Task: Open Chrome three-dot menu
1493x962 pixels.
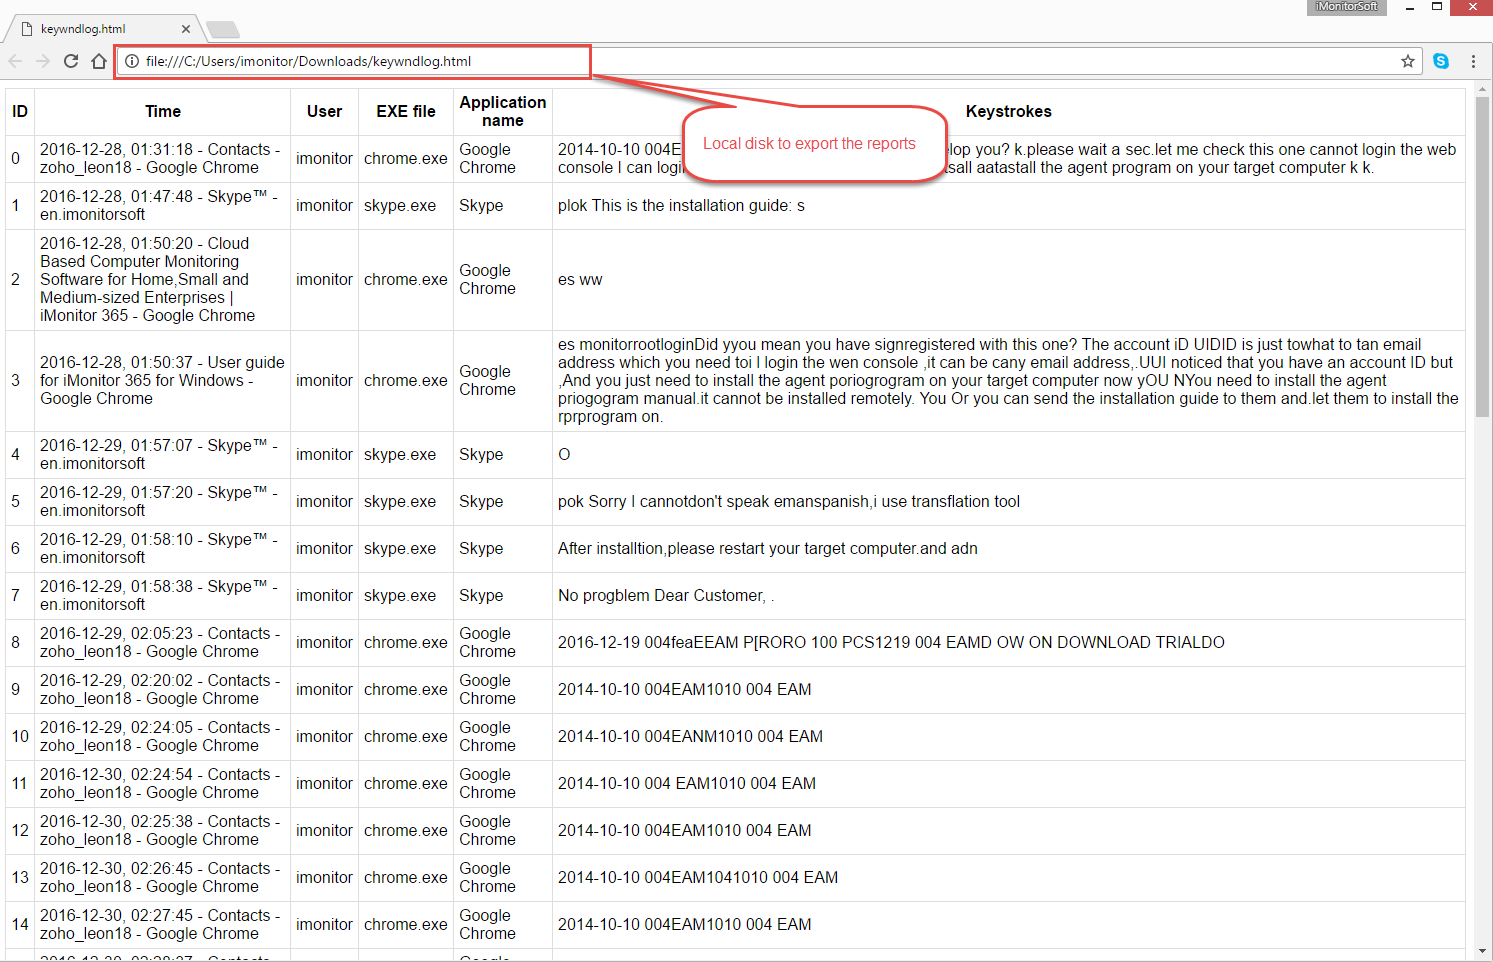Action: (x=1473, y=61)
